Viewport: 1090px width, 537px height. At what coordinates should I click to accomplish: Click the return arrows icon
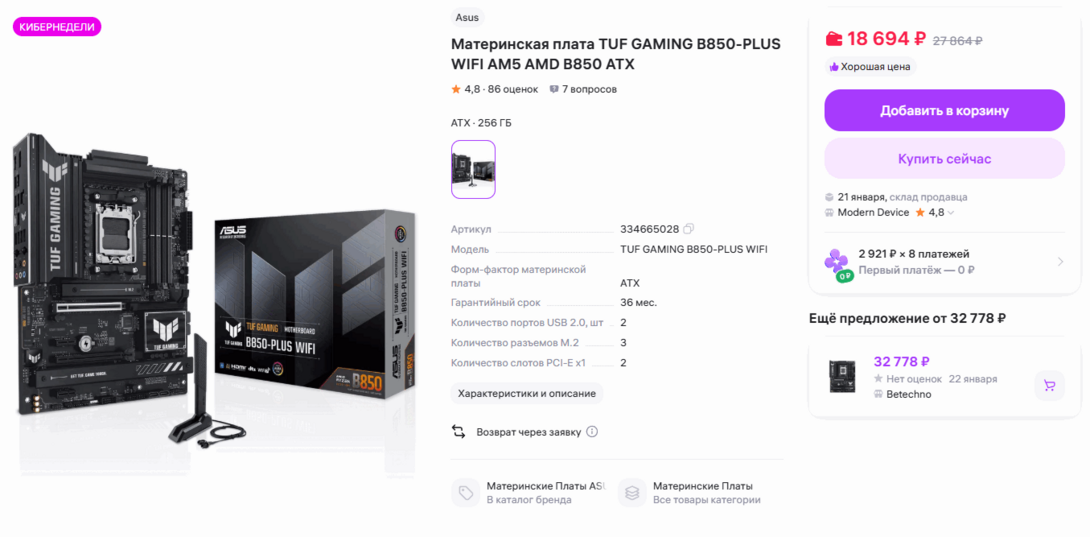459,431
